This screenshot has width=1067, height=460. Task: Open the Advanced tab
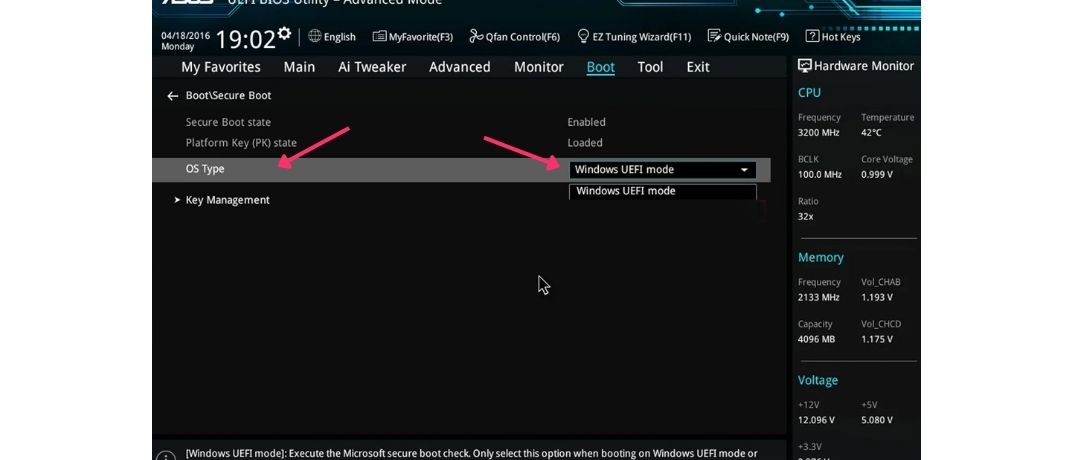coord(459,67)
